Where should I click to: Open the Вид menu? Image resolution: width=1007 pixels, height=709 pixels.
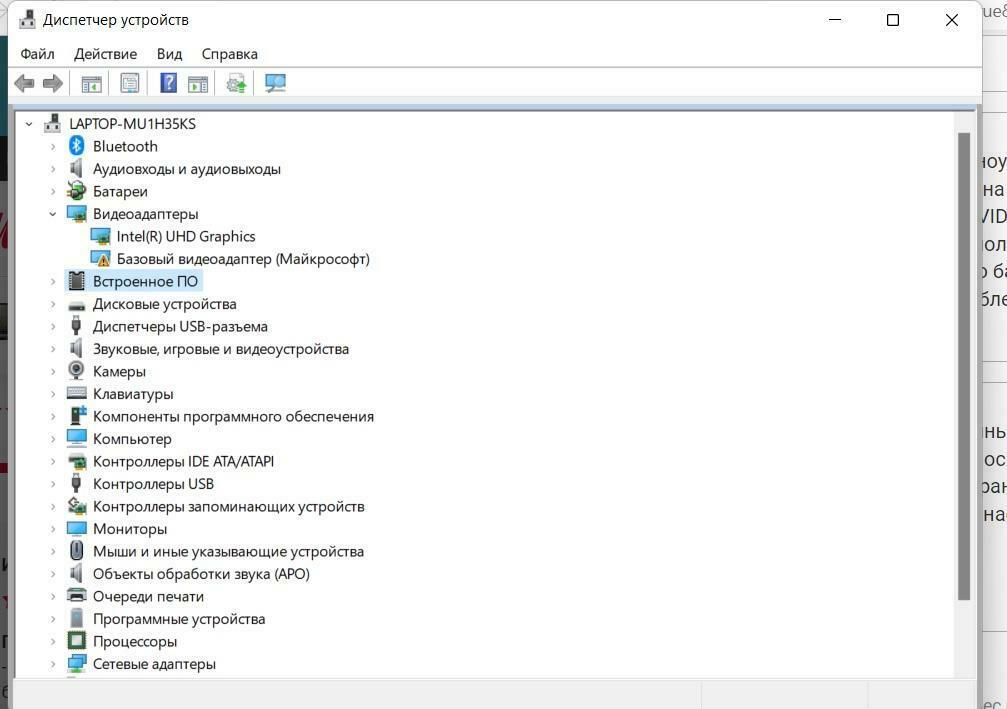[x=170, y=54]
